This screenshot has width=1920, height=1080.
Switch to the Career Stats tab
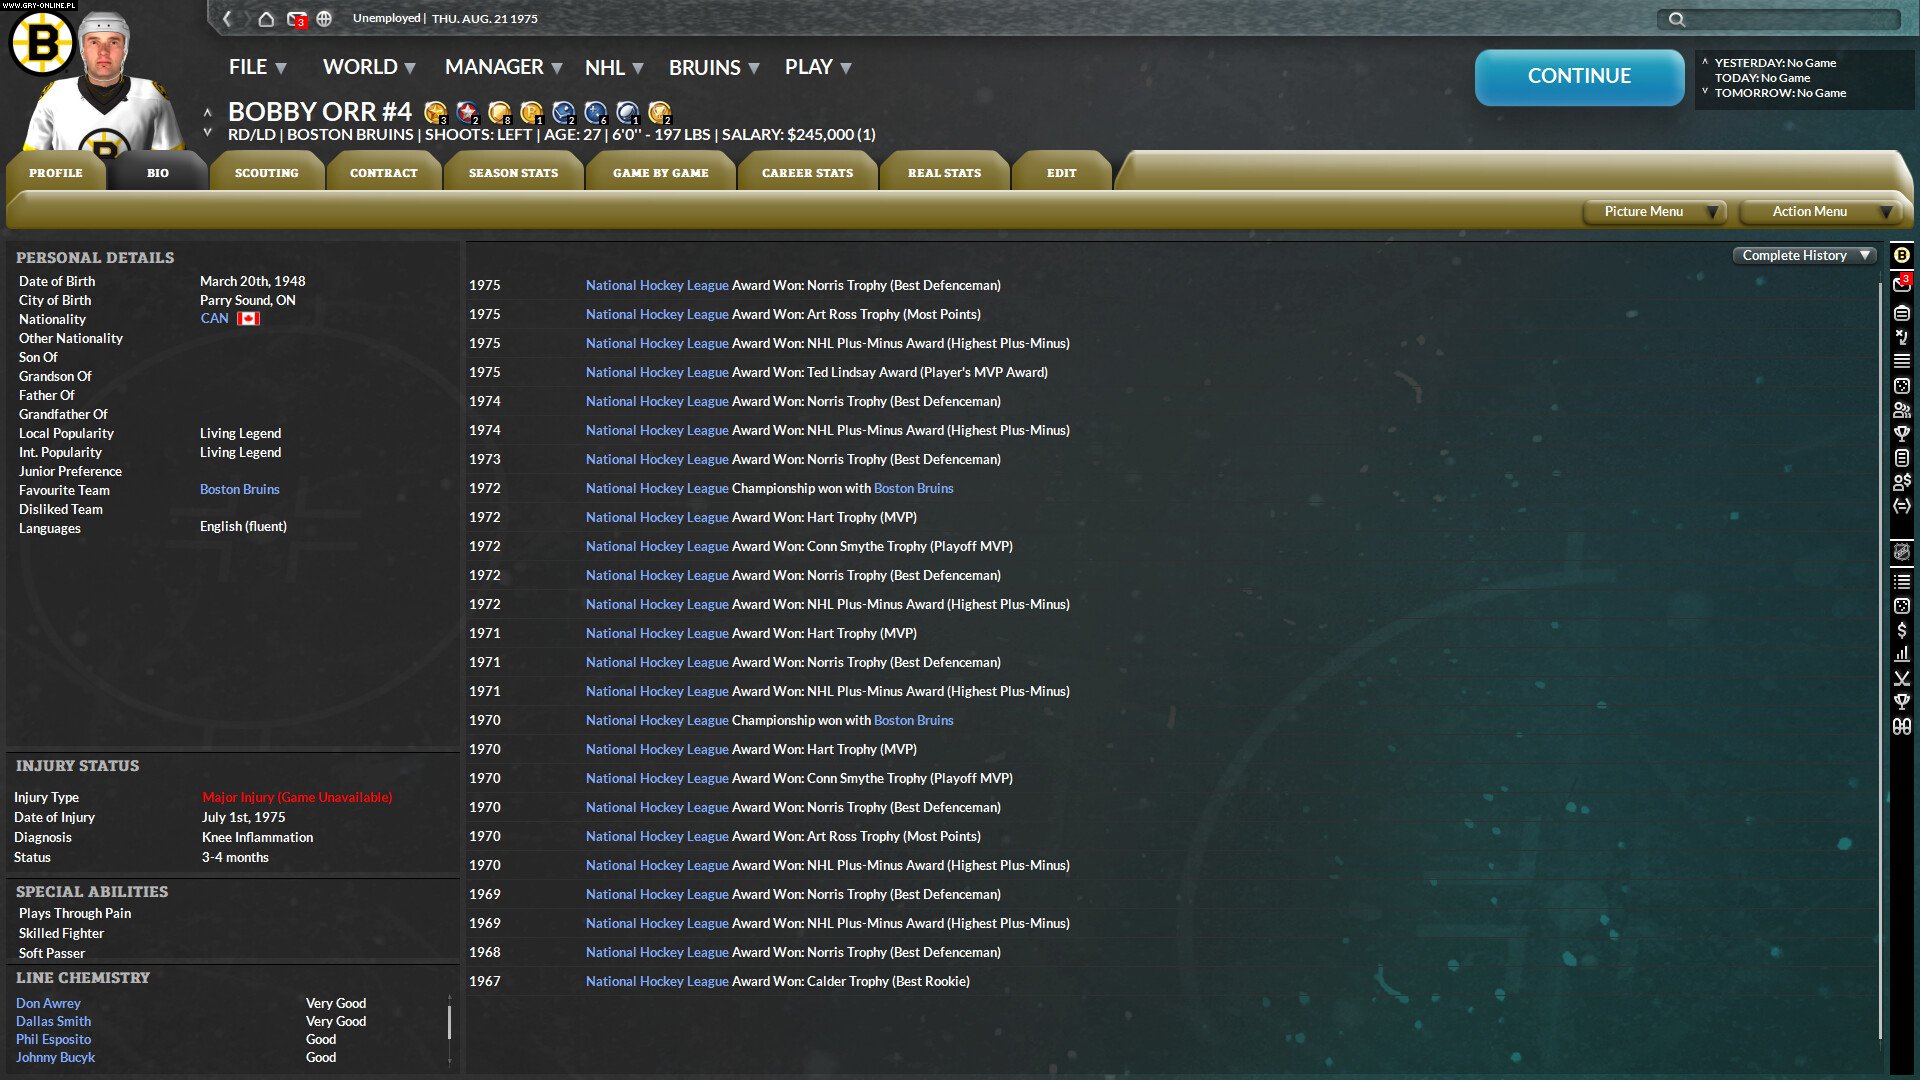807,172
